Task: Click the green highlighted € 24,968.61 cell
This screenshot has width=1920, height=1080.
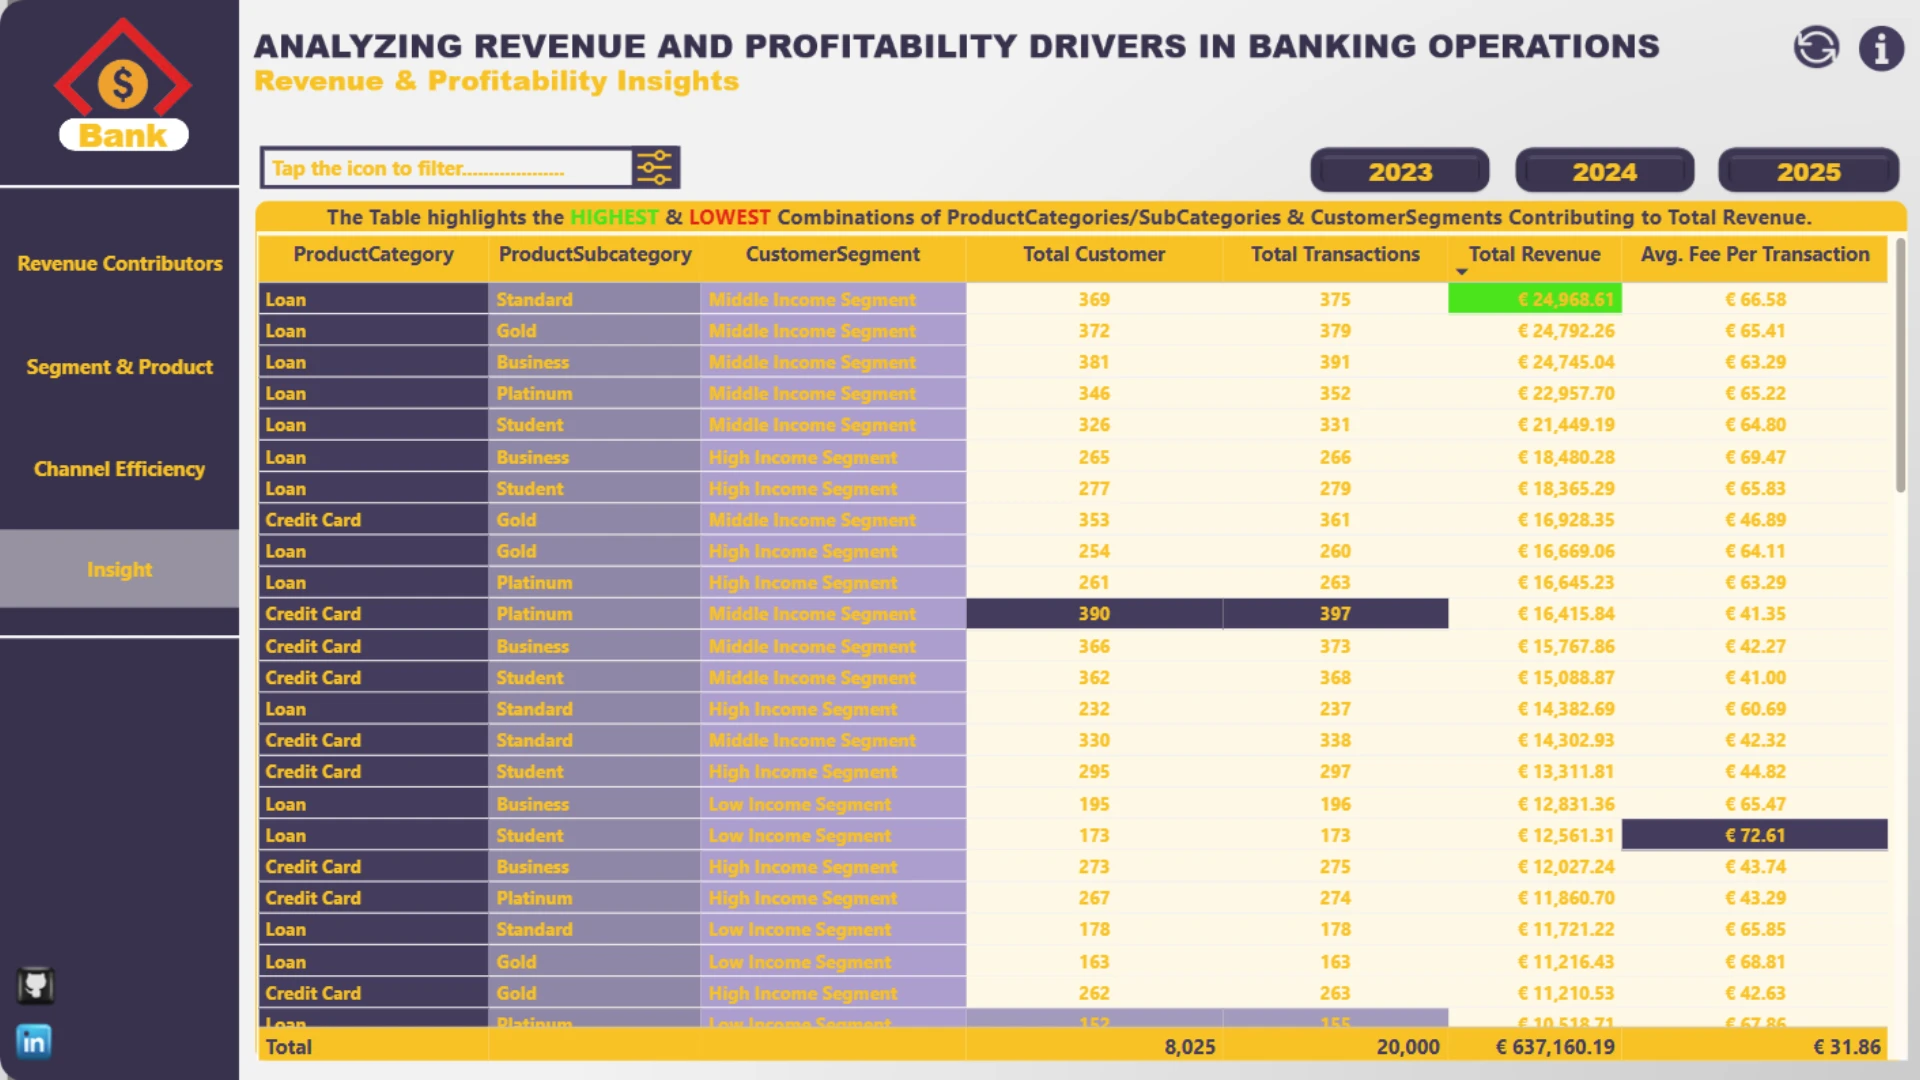Action: [1535, 299]
